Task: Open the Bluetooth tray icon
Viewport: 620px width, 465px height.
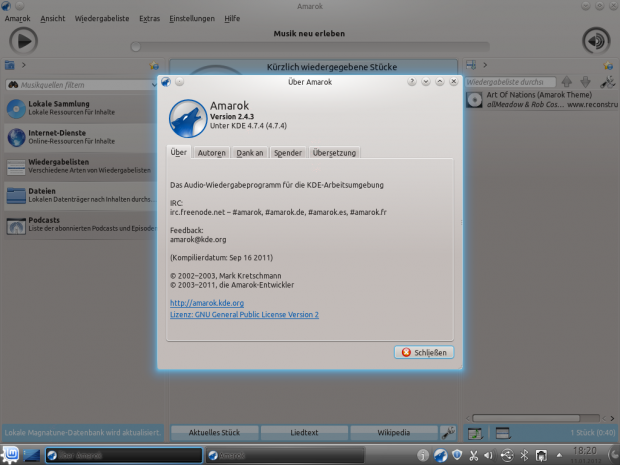Action: point(524,456)
